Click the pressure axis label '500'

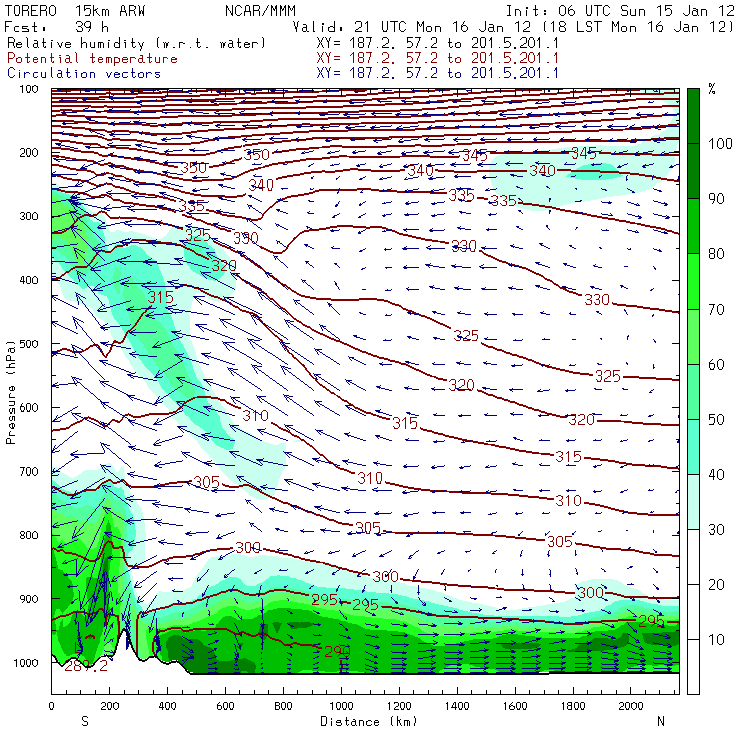tap(28, 344)
